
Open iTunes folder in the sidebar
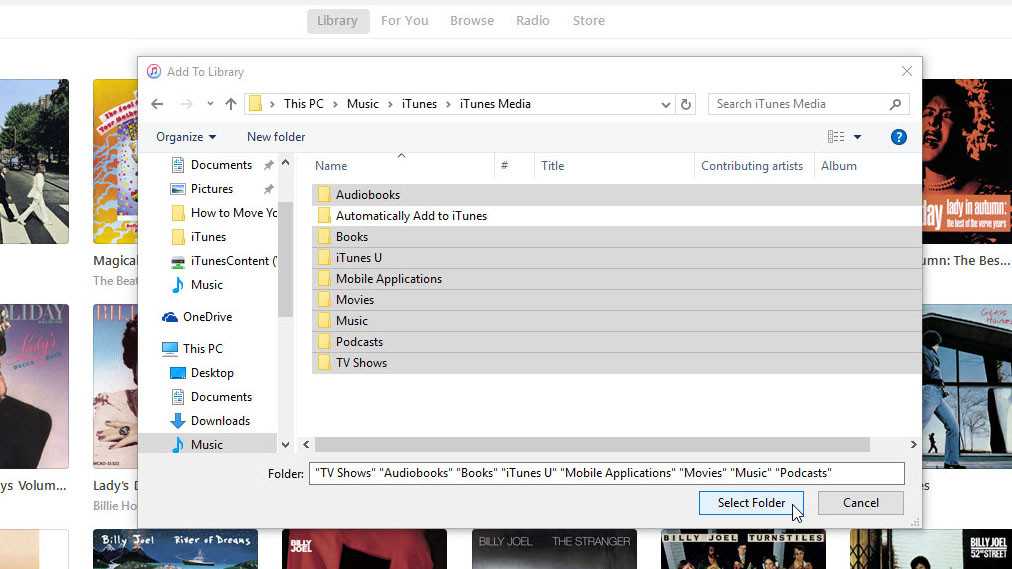199,237
